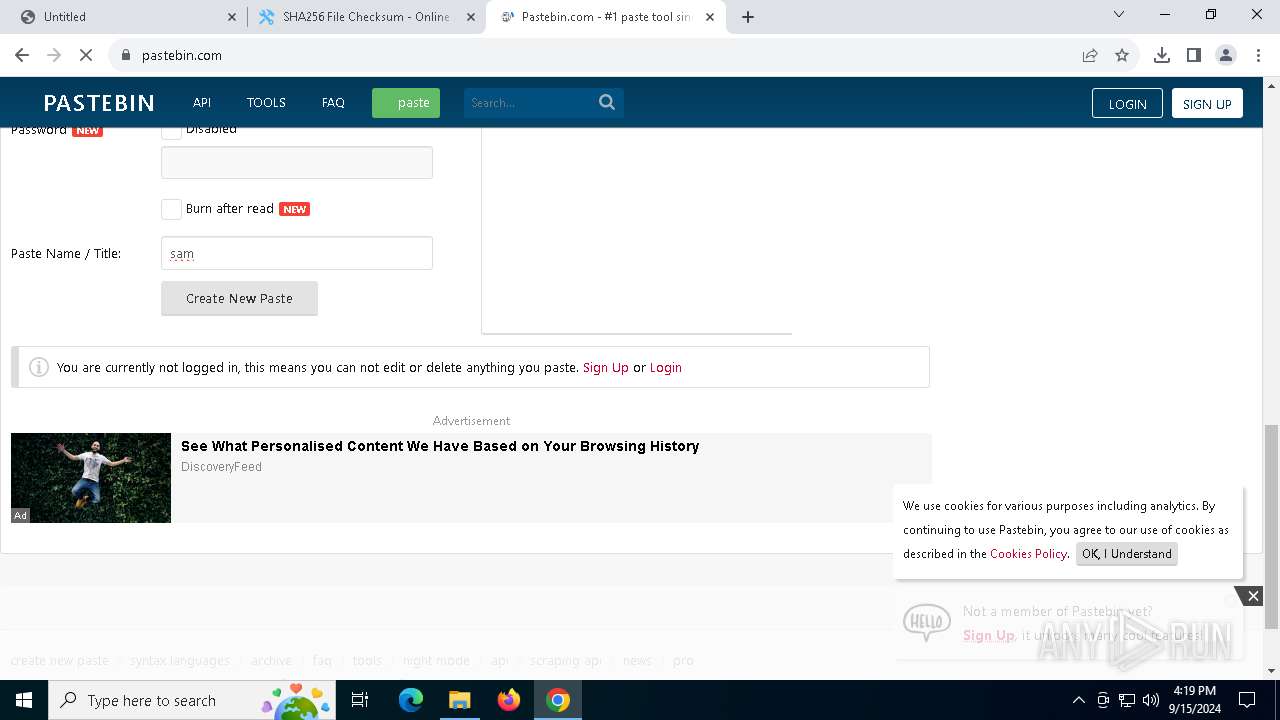1280x720 pixels.
Task: Launch Firefox from the taskbar
Action: (x=509, y=700)
